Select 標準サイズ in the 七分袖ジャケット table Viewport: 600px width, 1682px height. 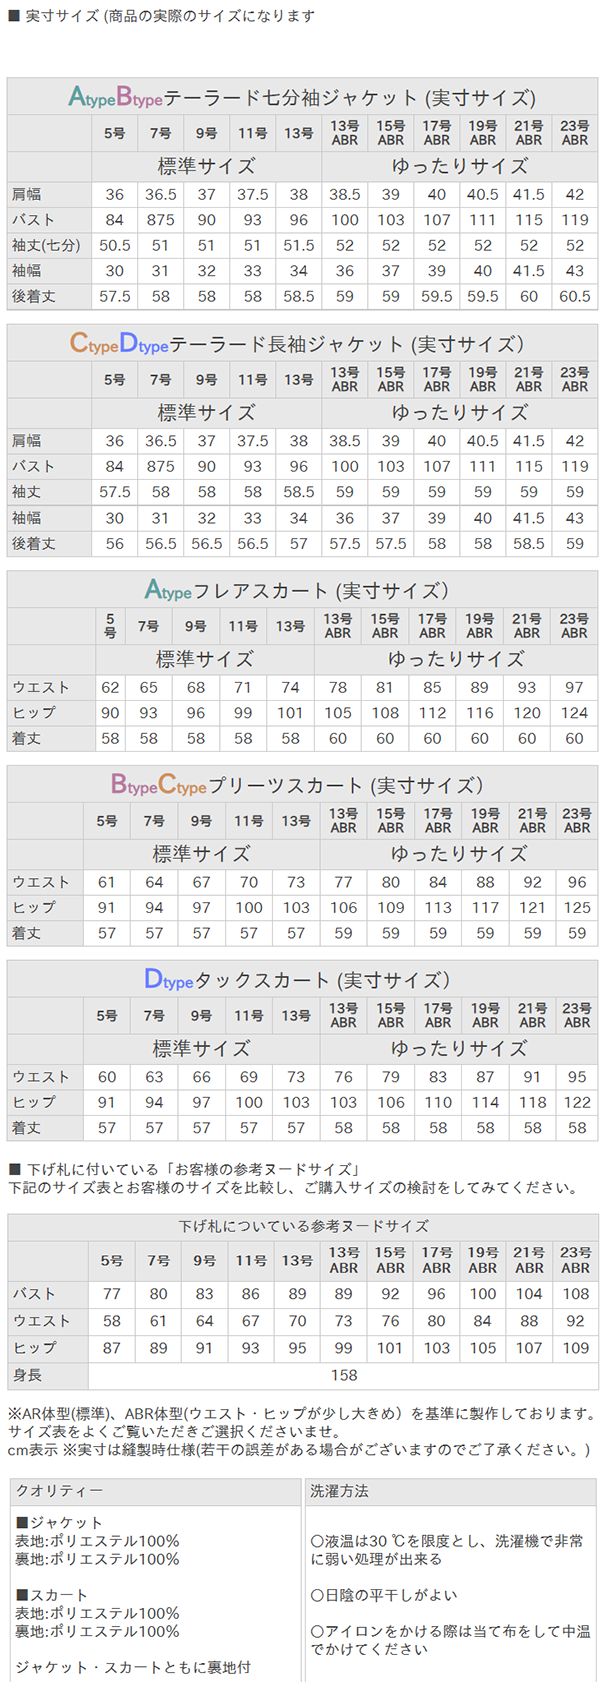click(x=207, y=166)
